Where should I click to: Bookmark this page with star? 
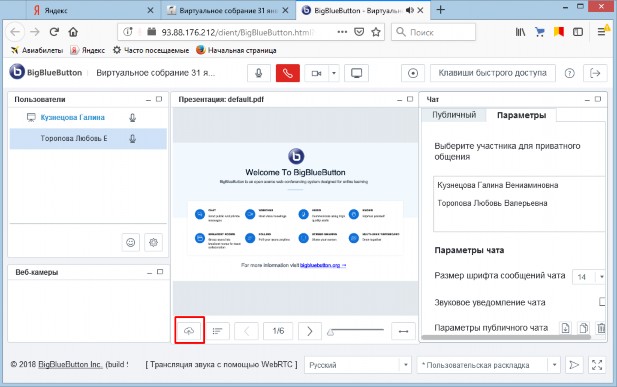pos(376,32)
